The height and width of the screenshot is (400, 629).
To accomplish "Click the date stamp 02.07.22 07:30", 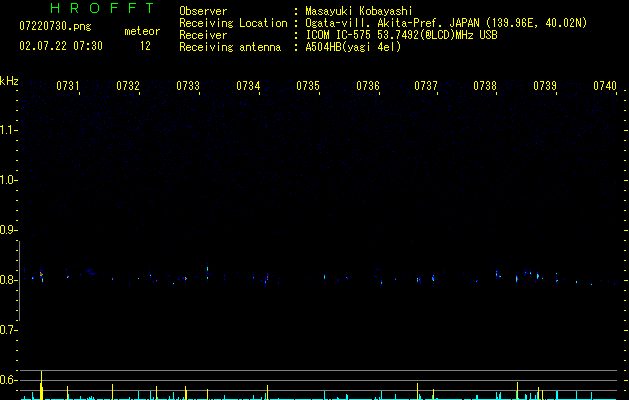I will pos(61,46).
